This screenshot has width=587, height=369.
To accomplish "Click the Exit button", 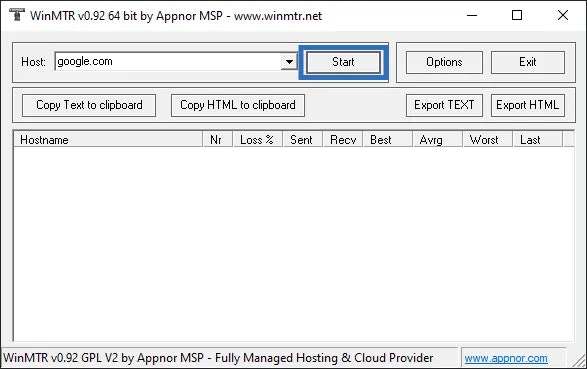I will 527,62.
